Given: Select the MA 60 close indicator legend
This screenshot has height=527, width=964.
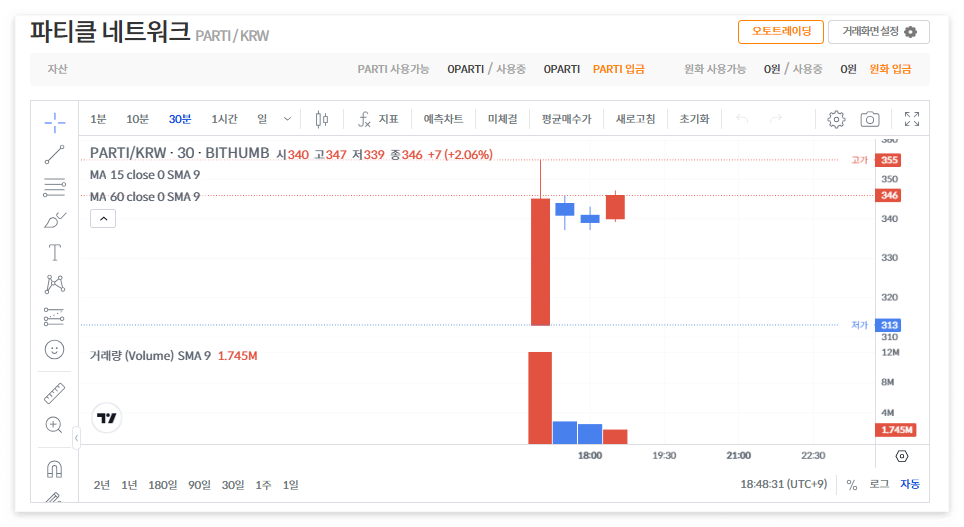Looking at the screenshot, I should click(x=145, y=197).
